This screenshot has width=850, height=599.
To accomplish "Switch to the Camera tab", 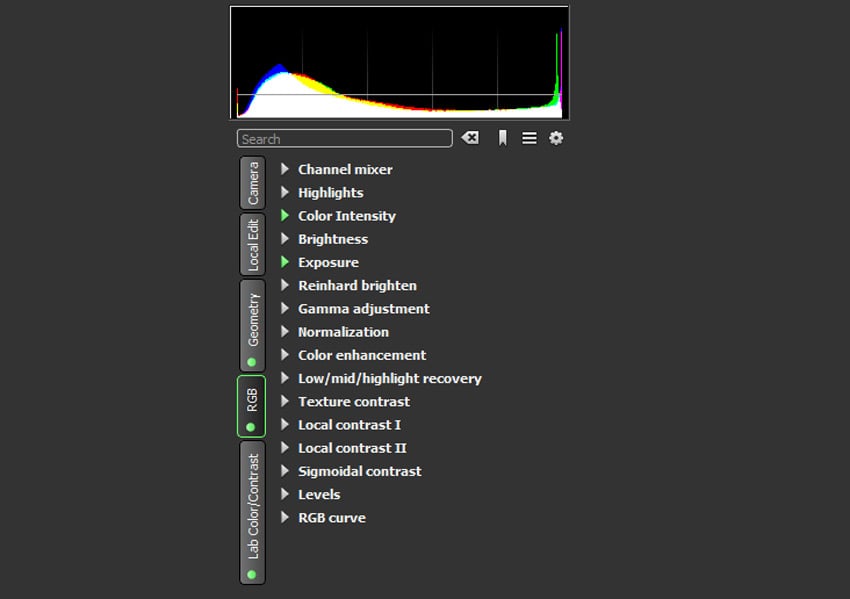I will (x=253, y=183).
